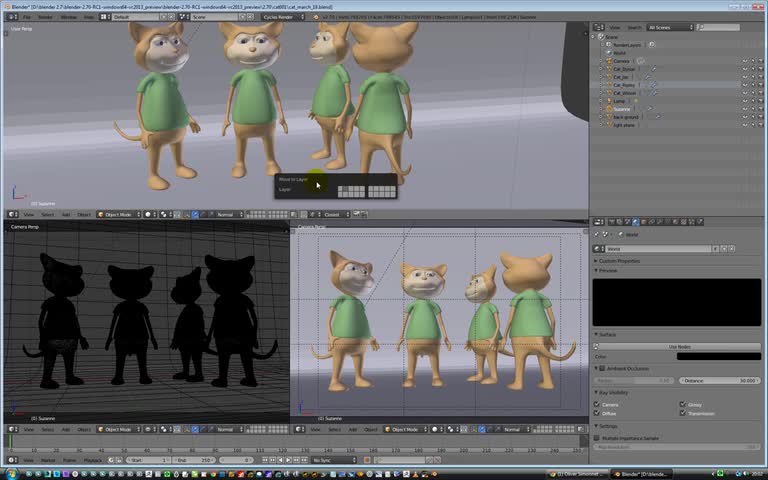Click the World datablock browse icon
Screen dimensions: 768x480
[x=598, y=249]
